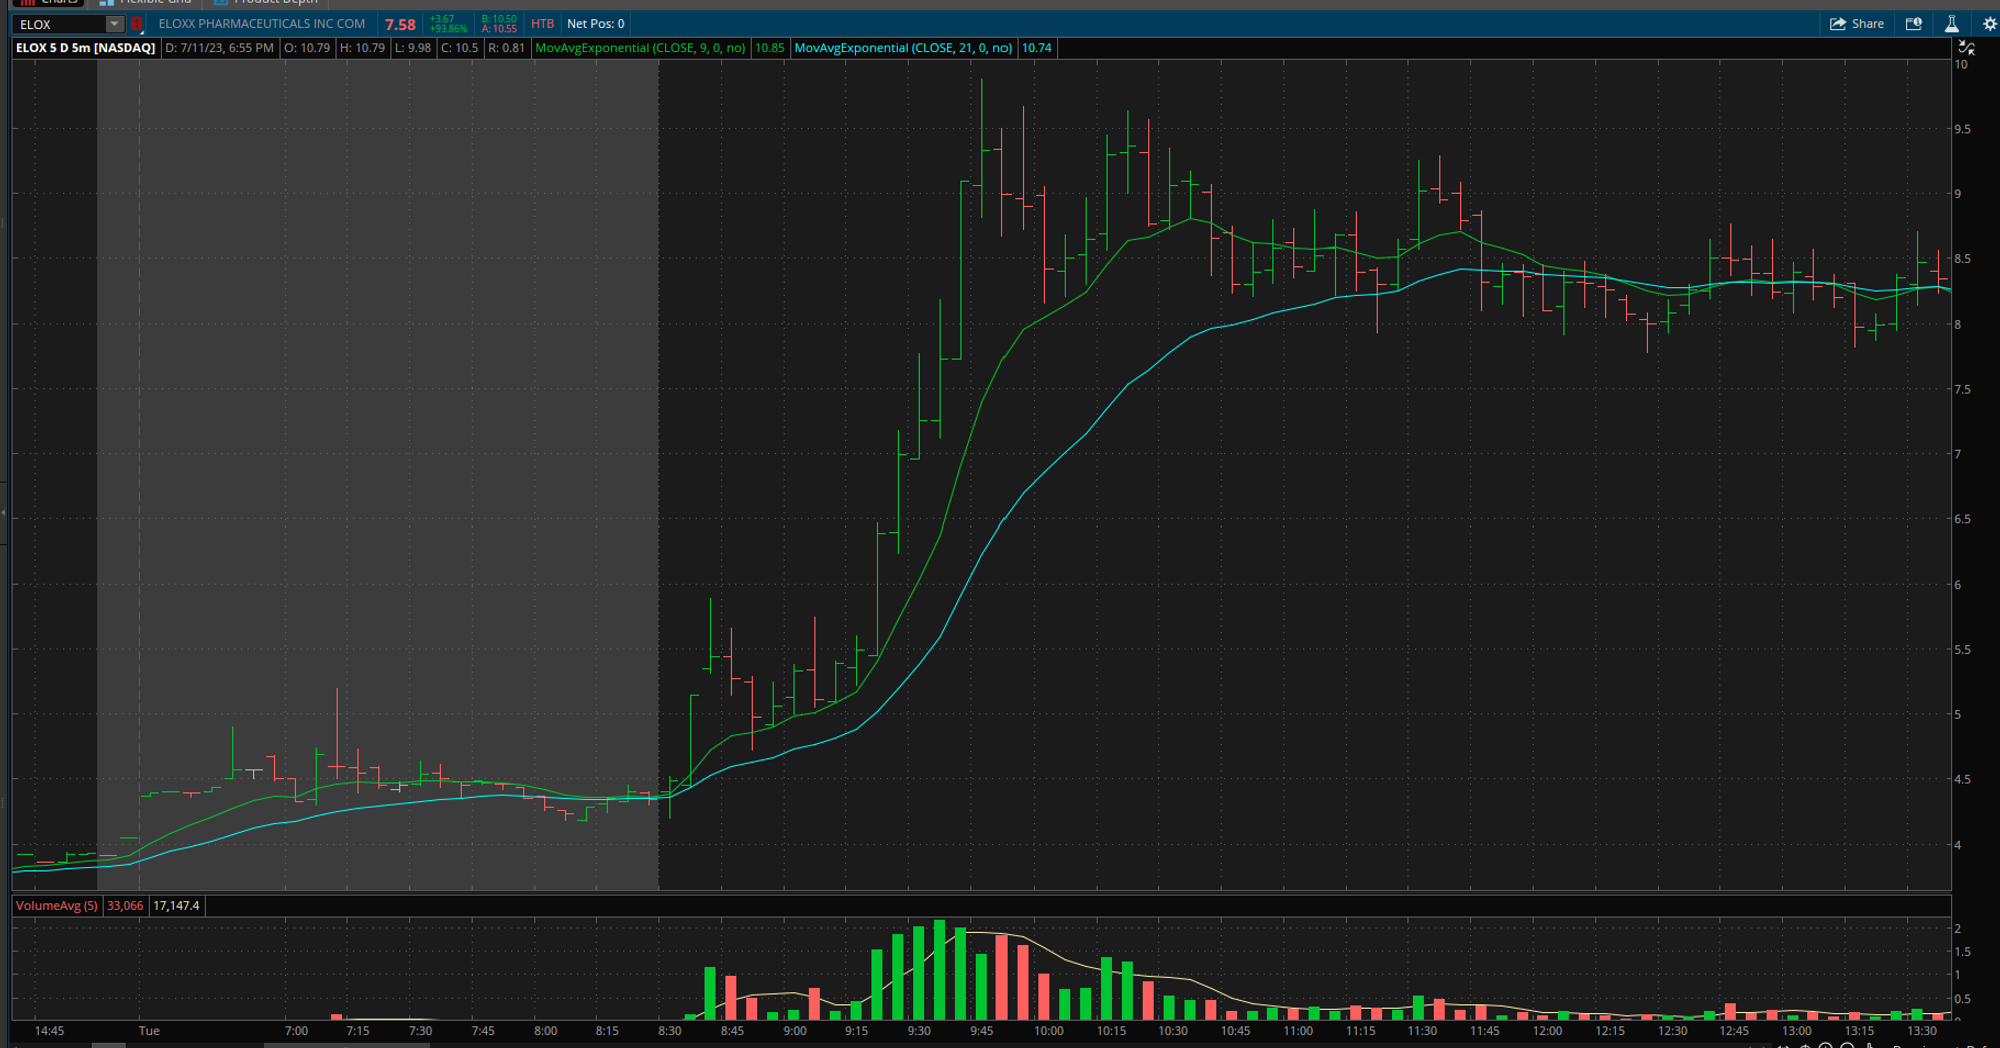The height and width of the screenshot is (1048, 2000).
Task: Click the Net Pos: 0 label
Action: pos(596,24)
